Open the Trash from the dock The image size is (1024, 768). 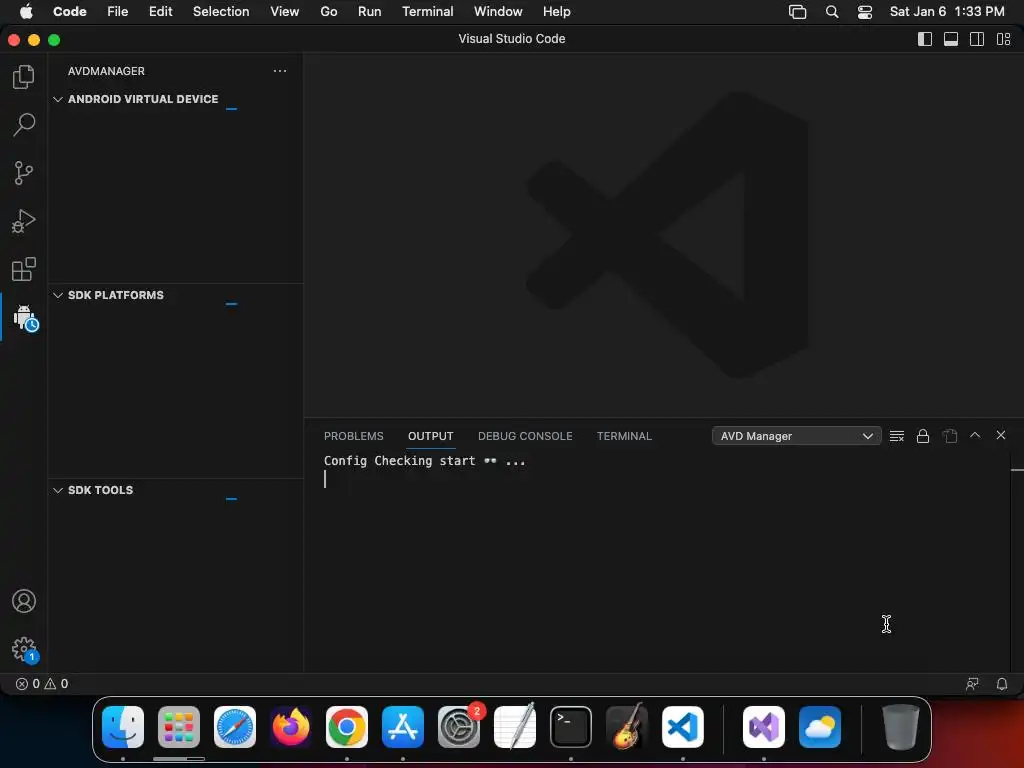(901, 727)
